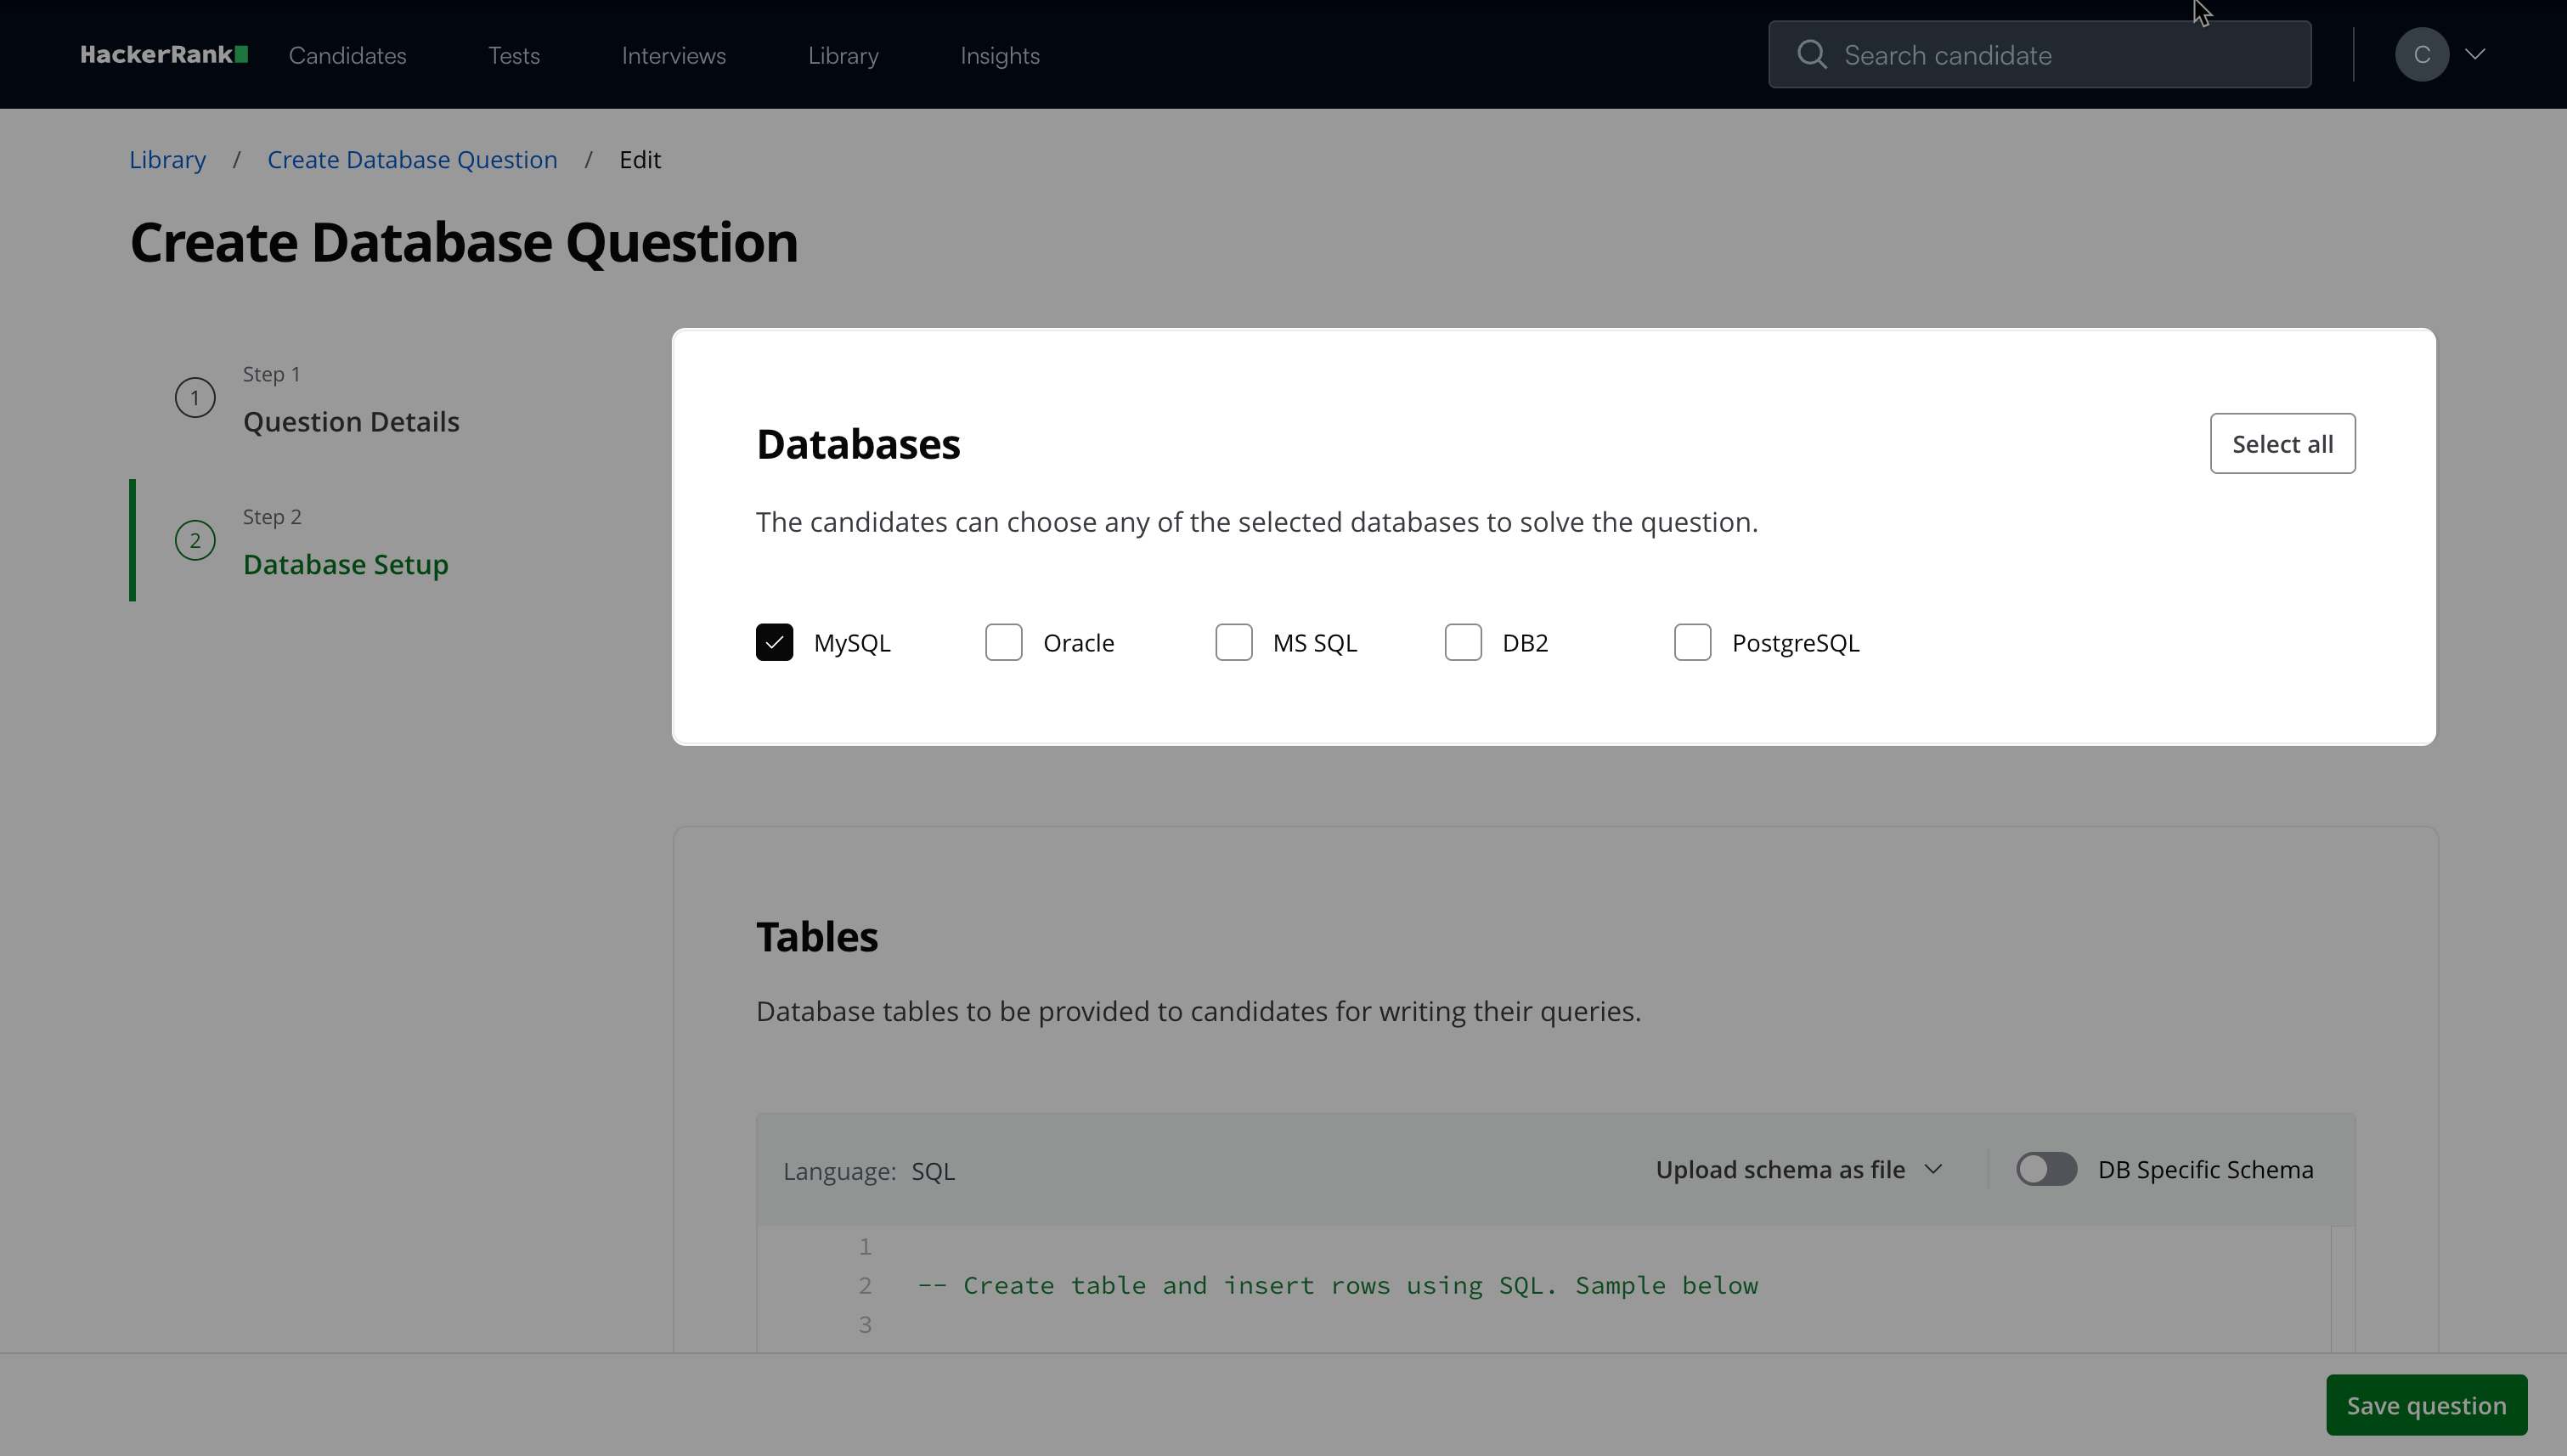Viewport: 2567px width, 1456px height.
Task: Follow the Library breadcrumb link
Action: coord(167,160)
